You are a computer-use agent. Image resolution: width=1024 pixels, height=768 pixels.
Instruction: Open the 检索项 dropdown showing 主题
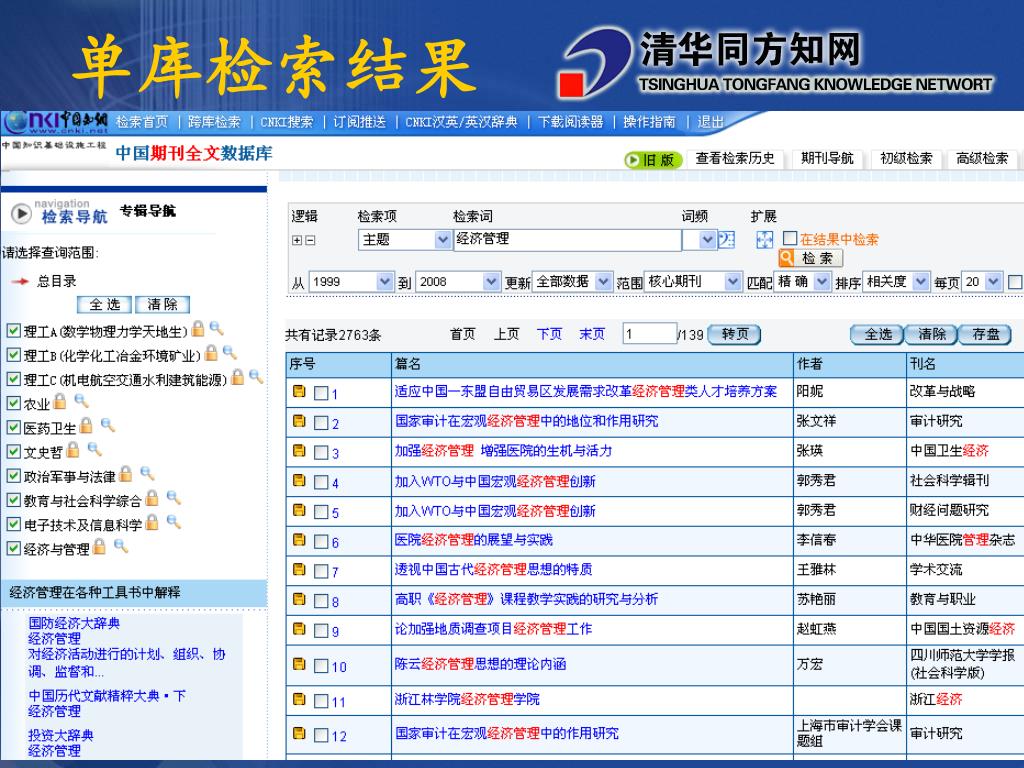(405, 240)
